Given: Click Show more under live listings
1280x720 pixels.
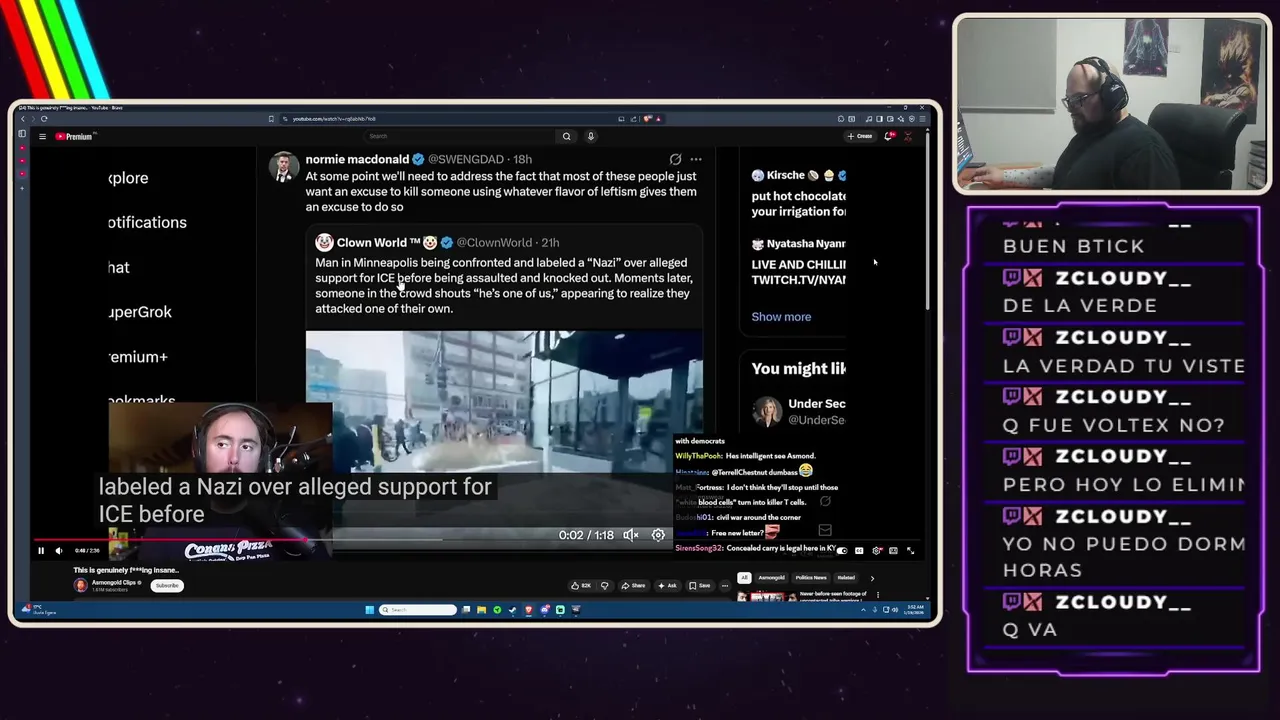Looking at the screenshot, I should 781,317.
